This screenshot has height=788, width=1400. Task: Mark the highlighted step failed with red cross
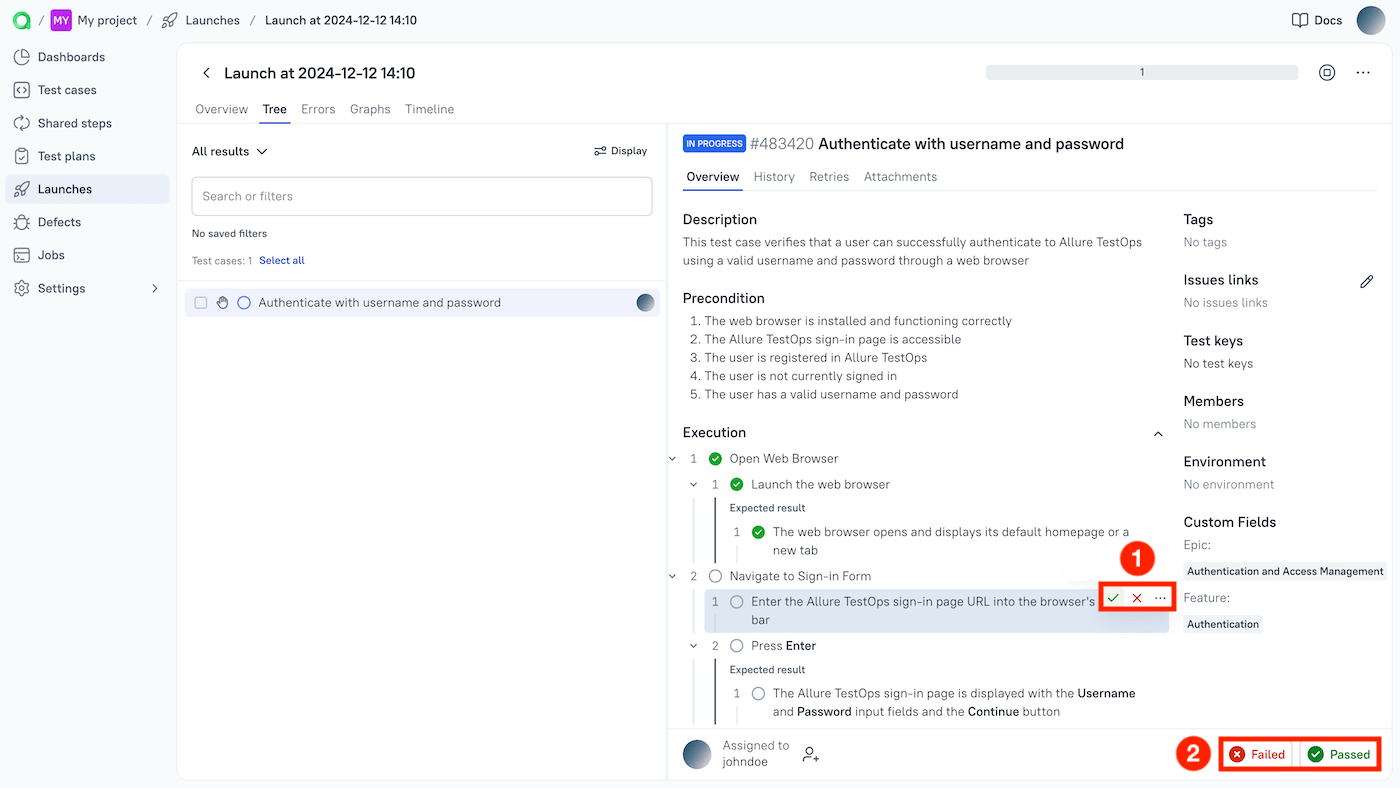1137,598
